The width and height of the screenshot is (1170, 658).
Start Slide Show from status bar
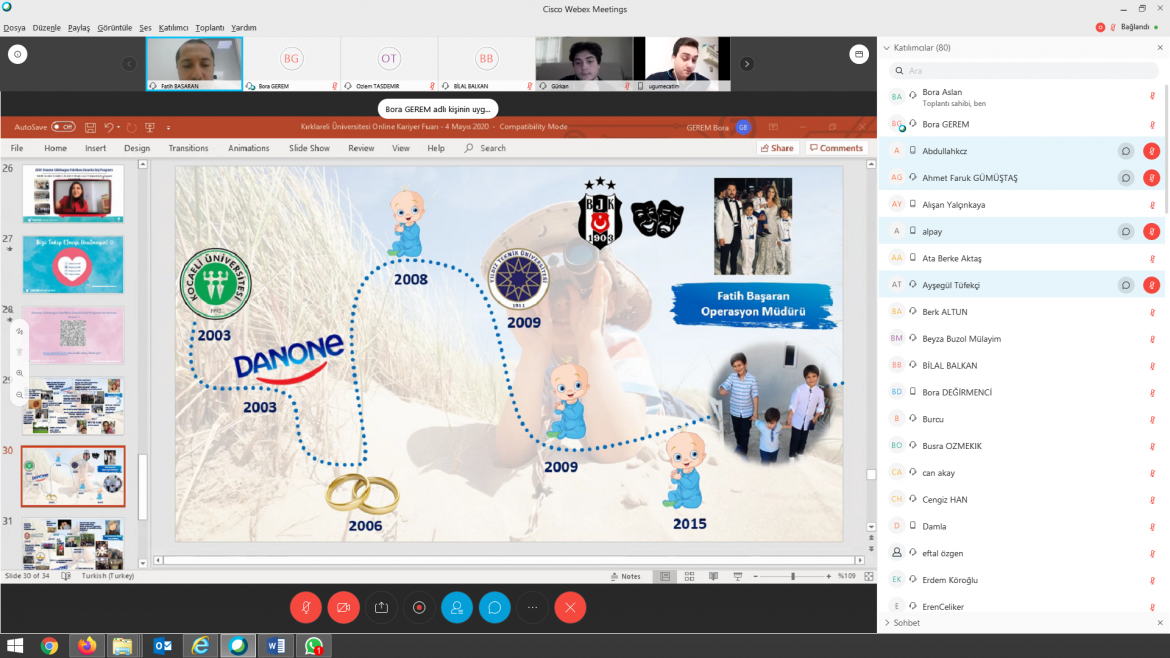click(738, 576)
